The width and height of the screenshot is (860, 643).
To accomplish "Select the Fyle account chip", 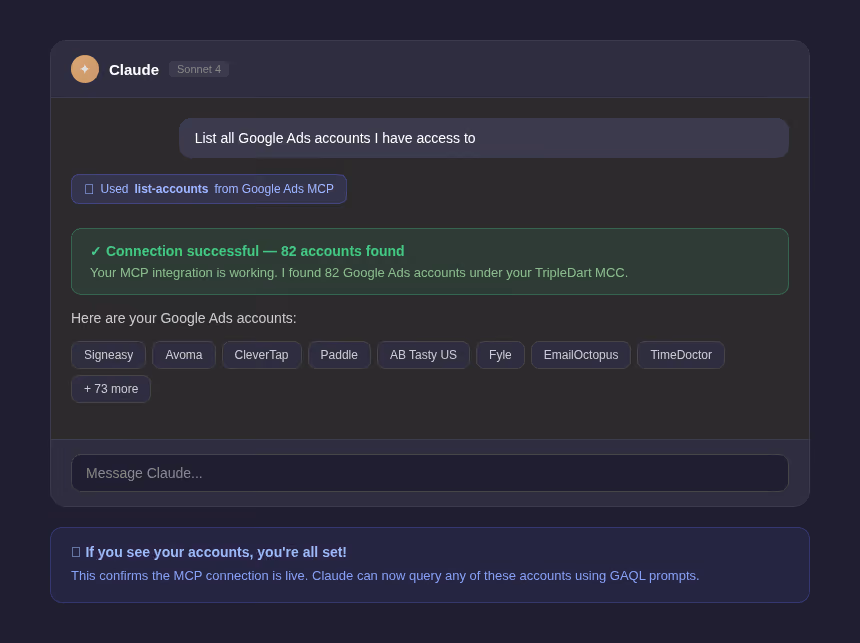I will coord(500,355).
